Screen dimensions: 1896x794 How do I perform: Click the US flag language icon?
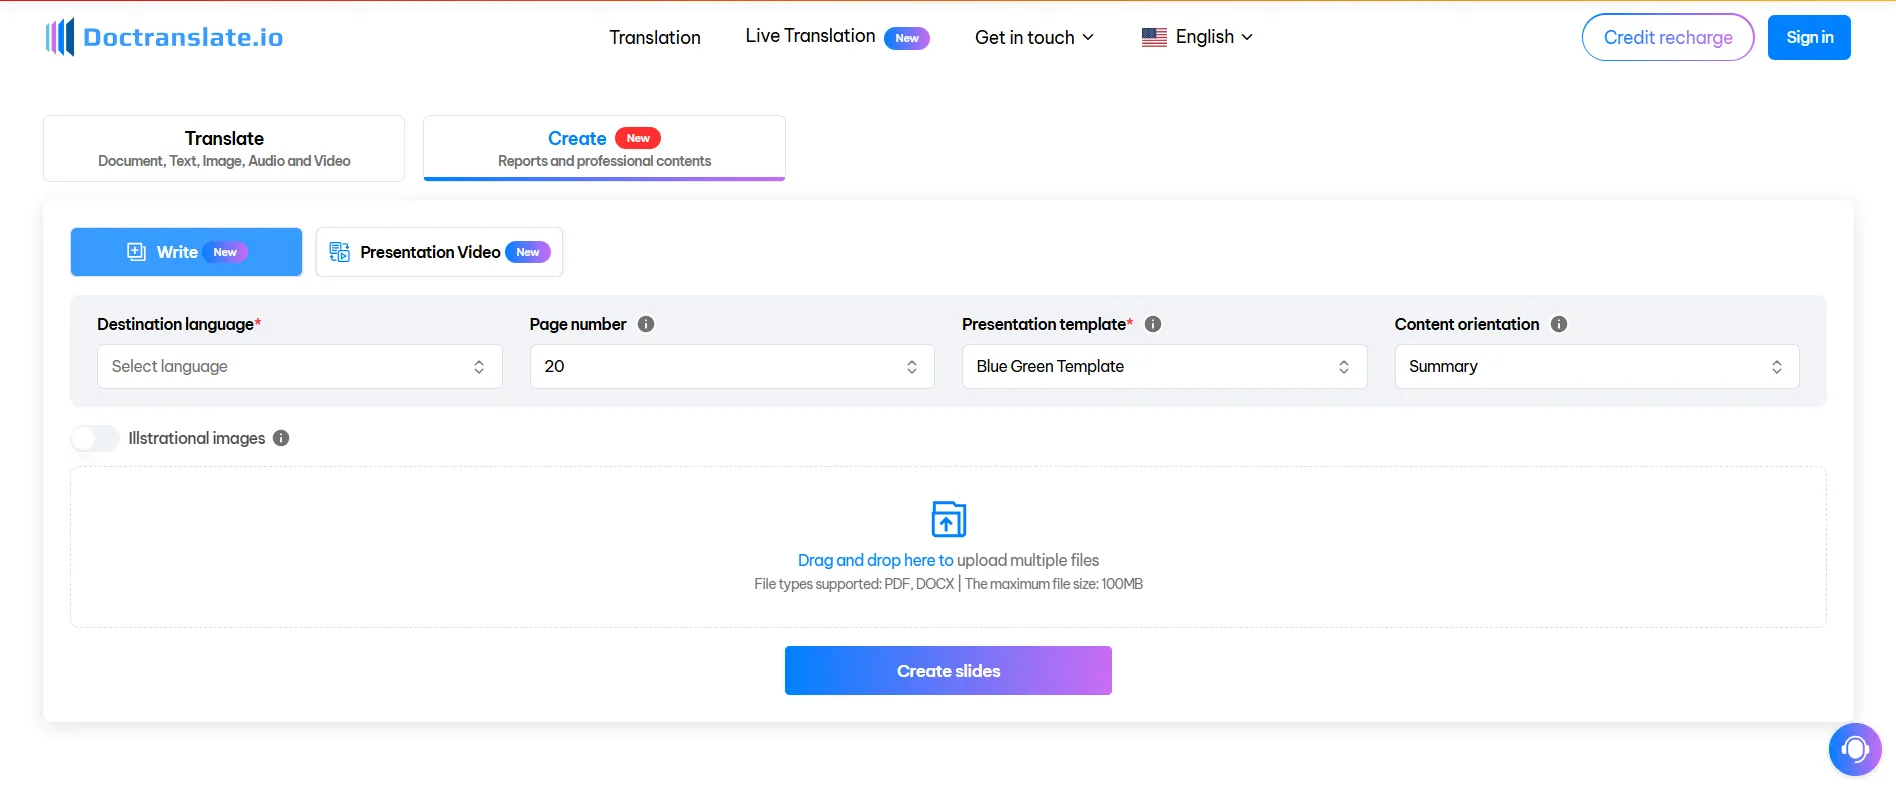(x=1154, y=37)
